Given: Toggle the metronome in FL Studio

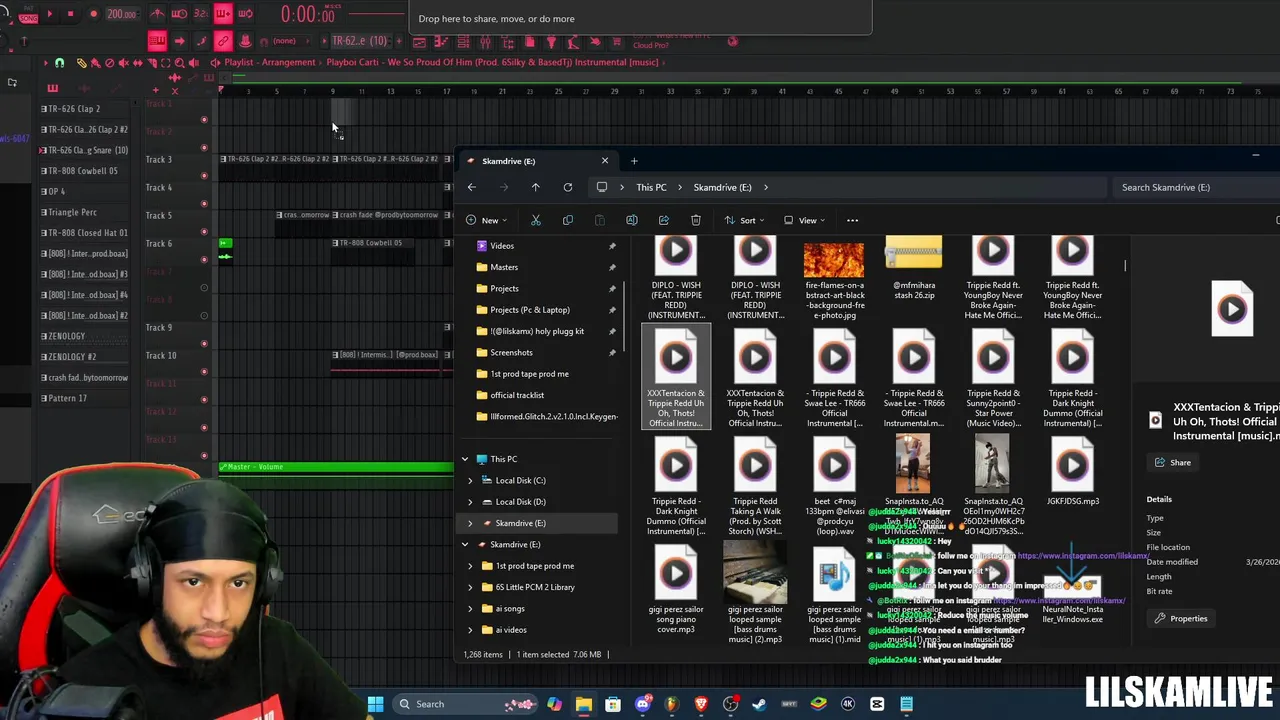Looking at the screenshot, I should (157, 14).
